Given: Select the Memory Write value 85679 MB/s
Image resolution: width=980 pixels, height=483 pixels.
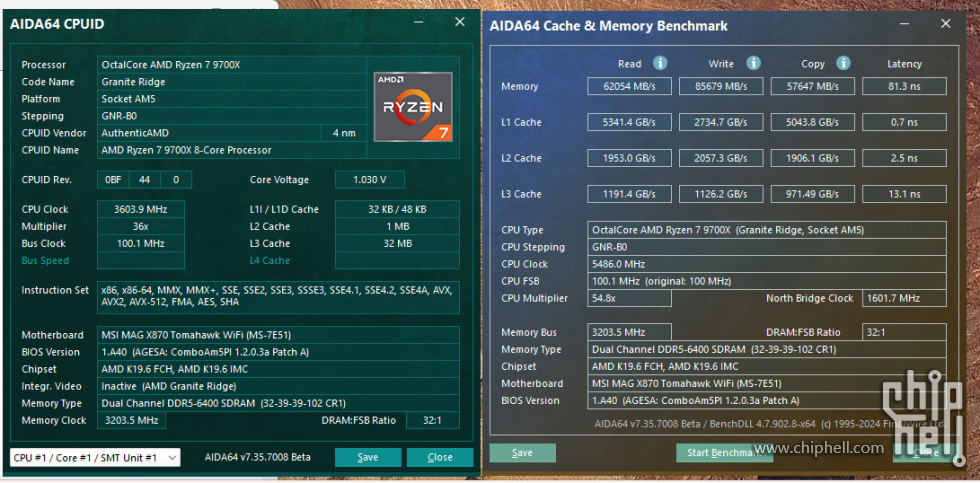Looking at the screenshot, I should 721,86.
